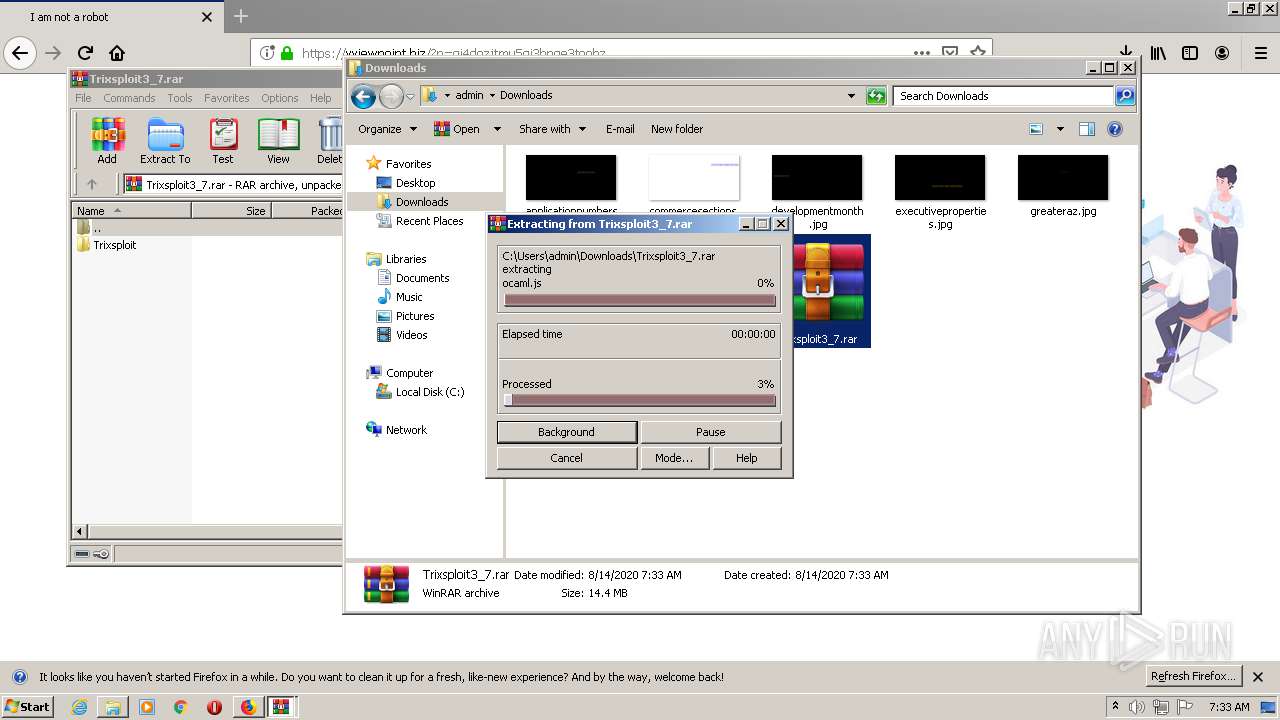Screen dimensions: 1280x720
Task: Open Windows Start menu
Action: 27,706
